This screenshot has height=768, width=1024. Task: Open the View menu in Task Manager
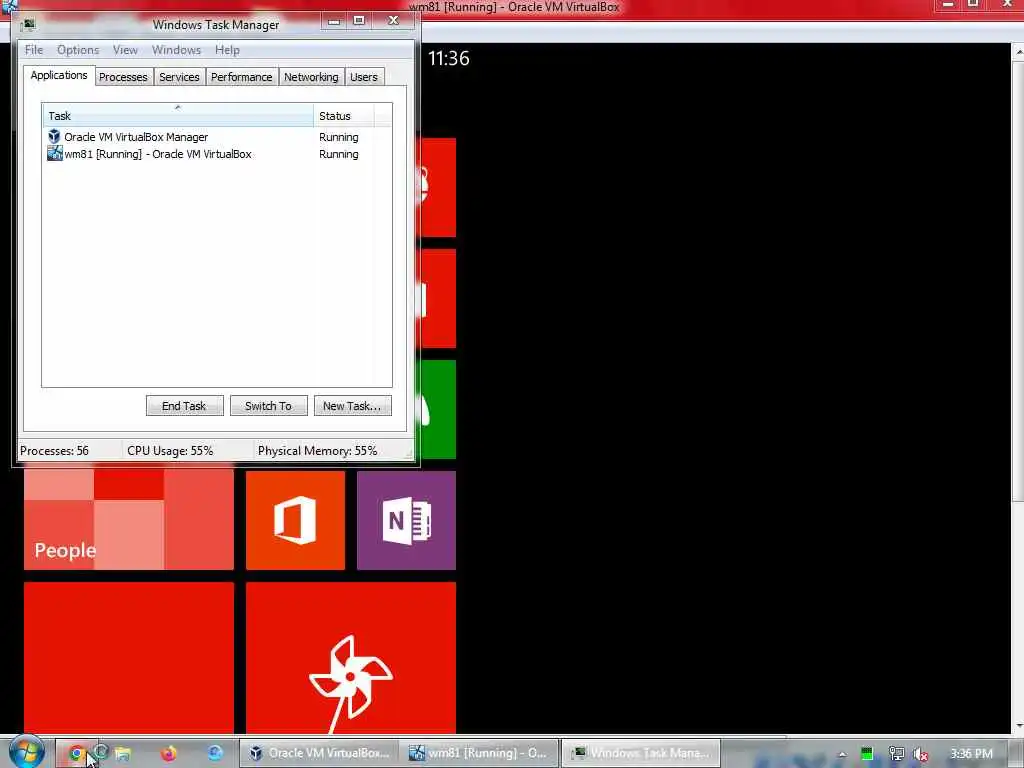(125, 50)
